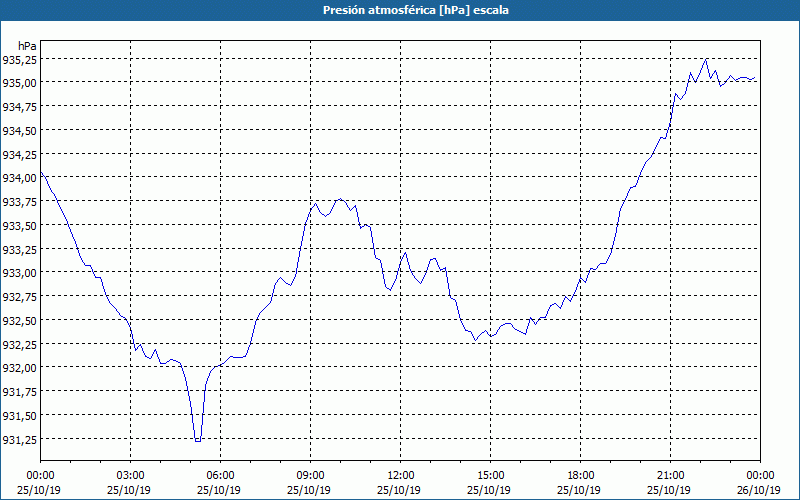800x500 pixels.
Task: Click the 15:00 time axis label
Action: [490, 476]
